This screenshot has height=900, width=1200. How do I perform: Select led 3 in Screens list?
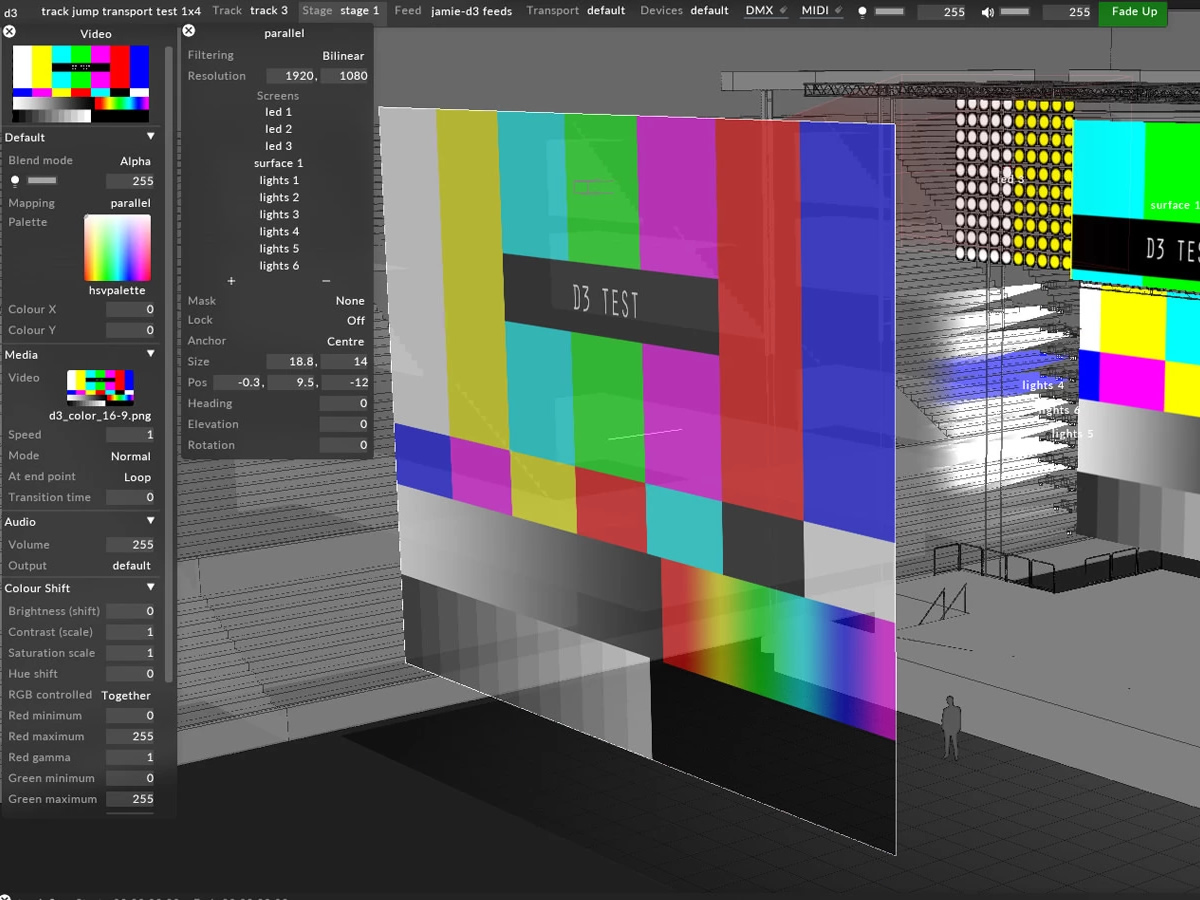(x=279, y=147)
